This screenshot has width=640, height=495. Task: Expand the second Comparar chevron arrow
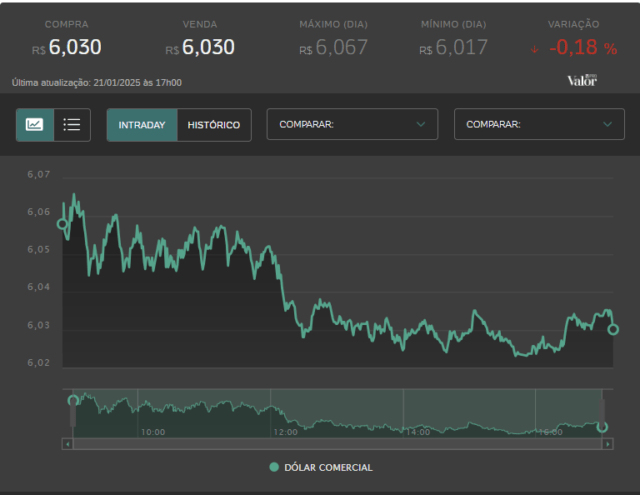coord(607,124)
